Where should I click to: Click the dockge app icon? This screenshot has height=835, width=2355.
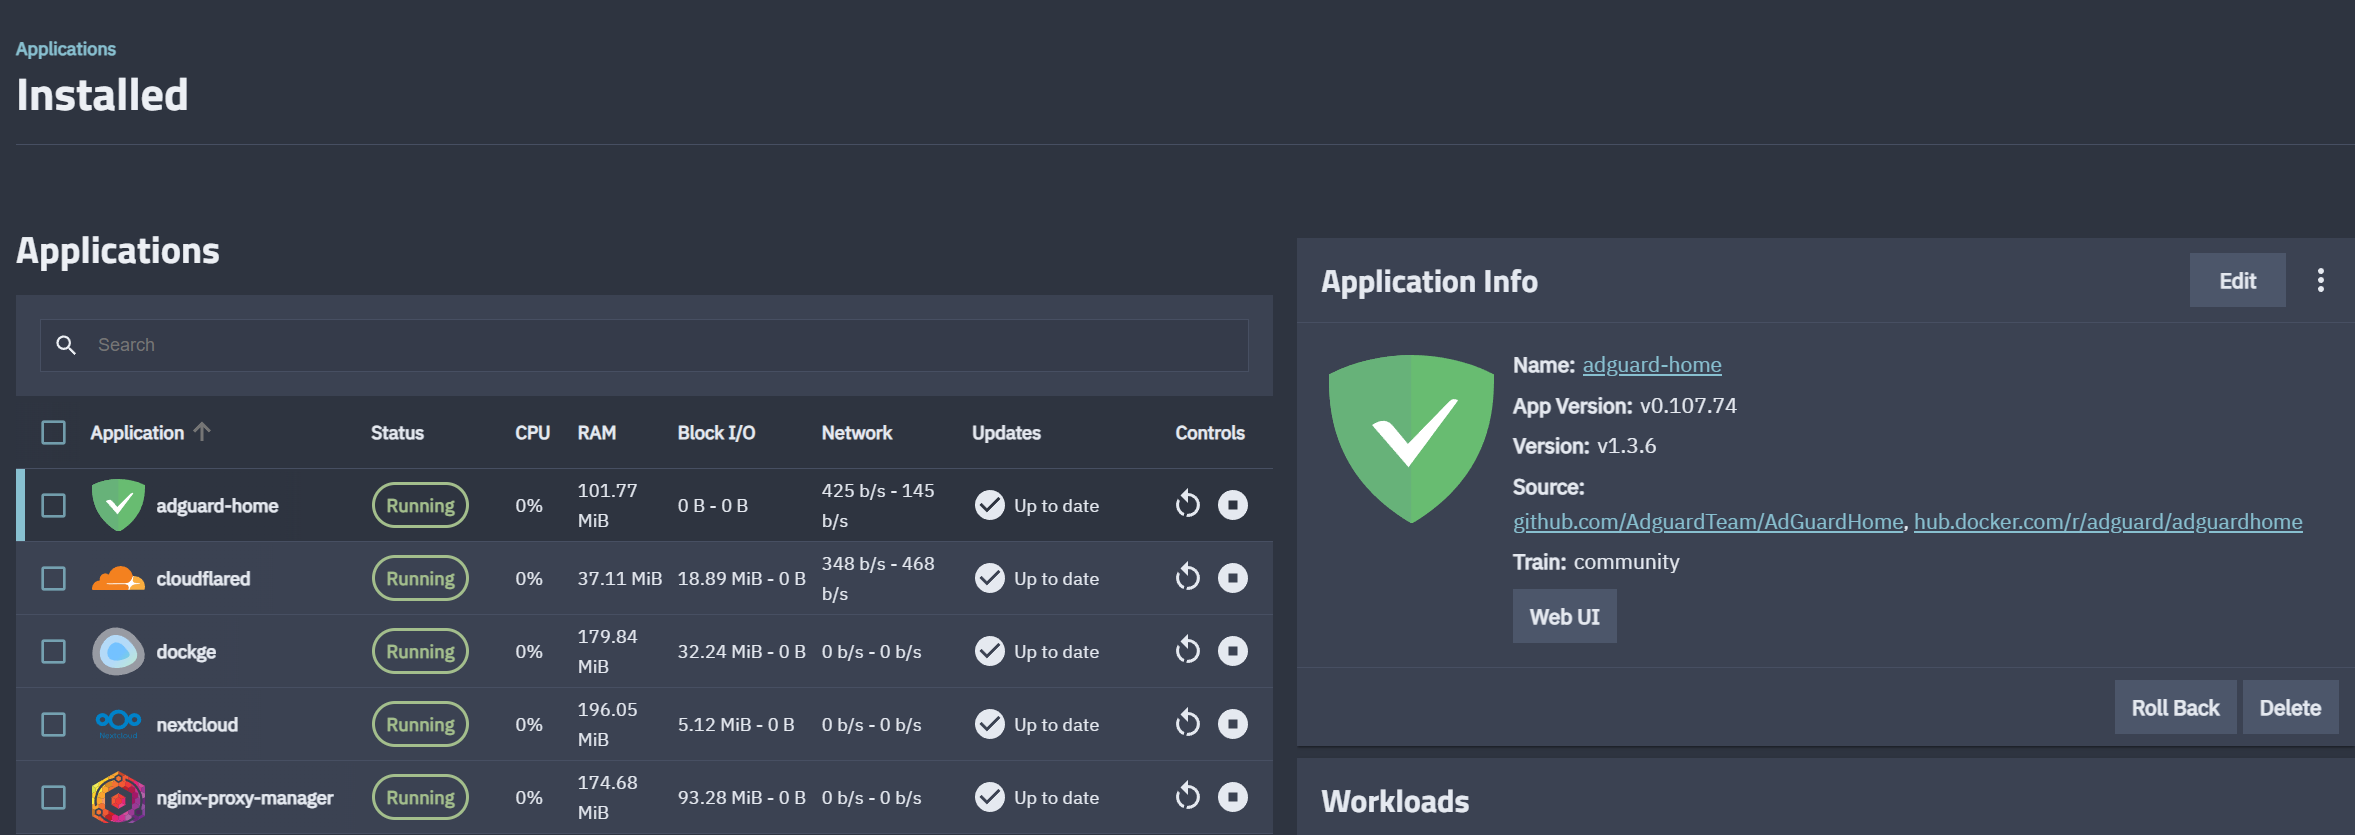[118, 651]
